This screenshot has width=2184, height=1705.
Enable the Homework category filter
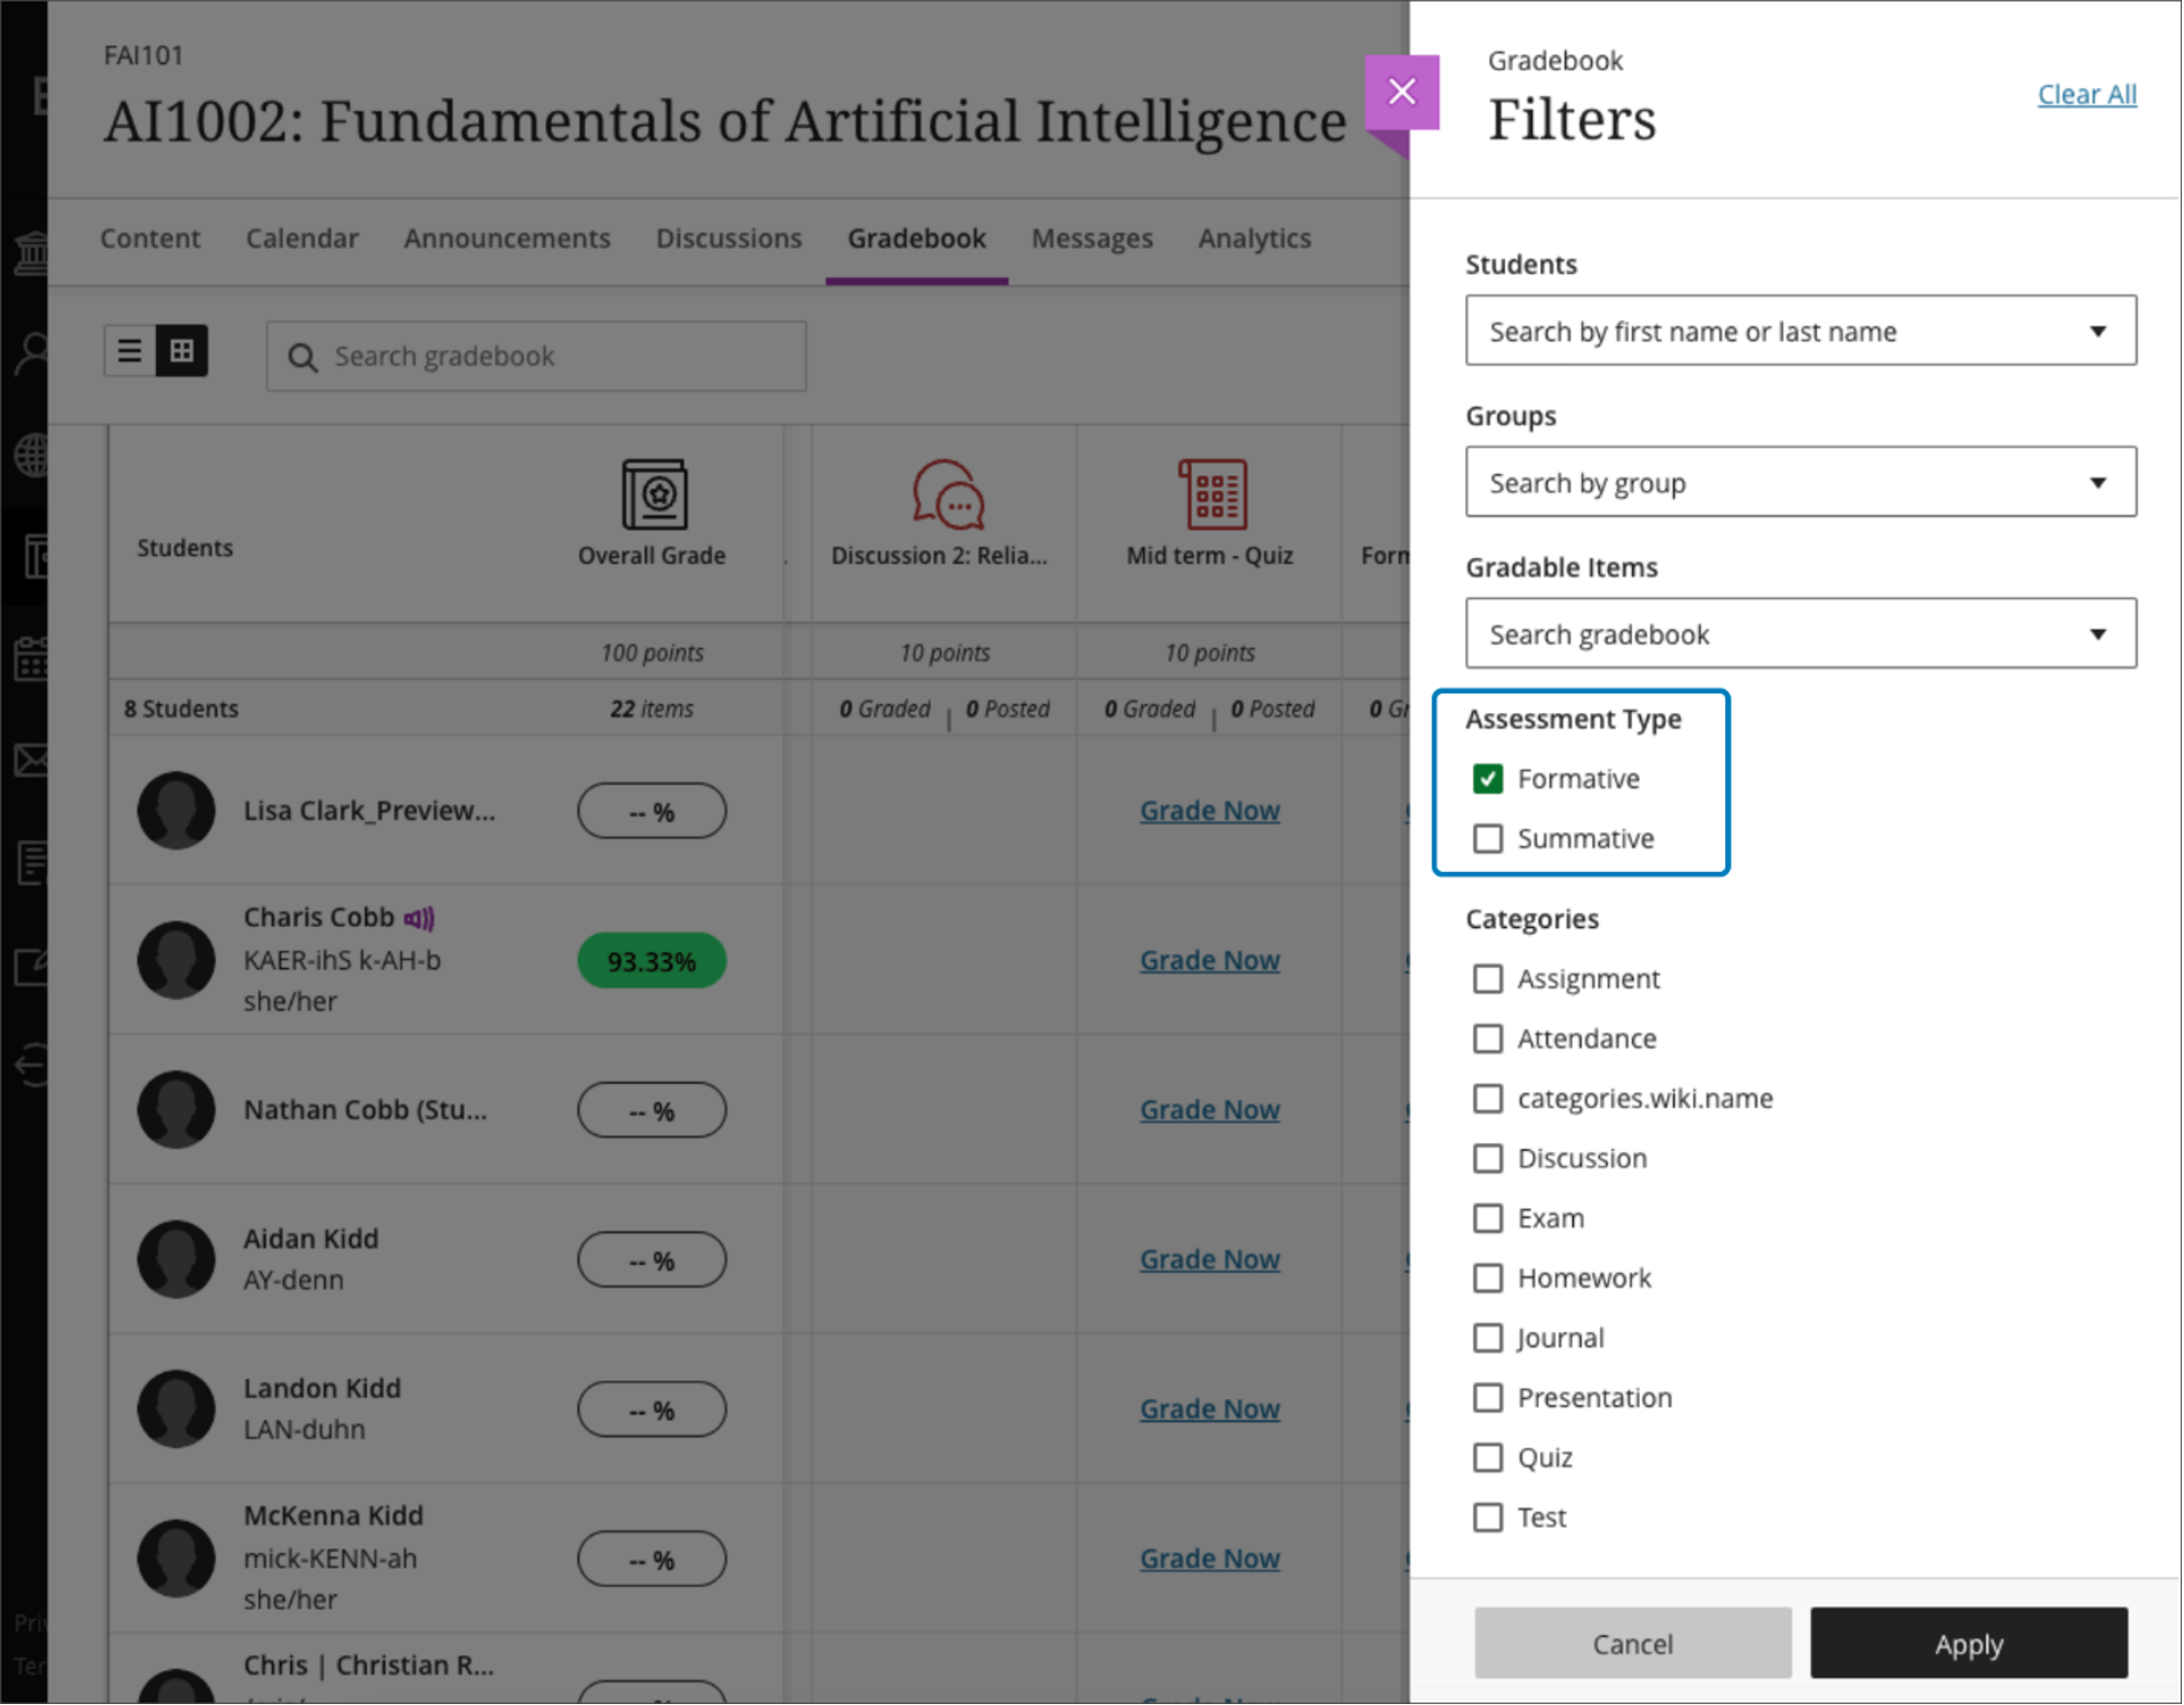(1487, 1278)
